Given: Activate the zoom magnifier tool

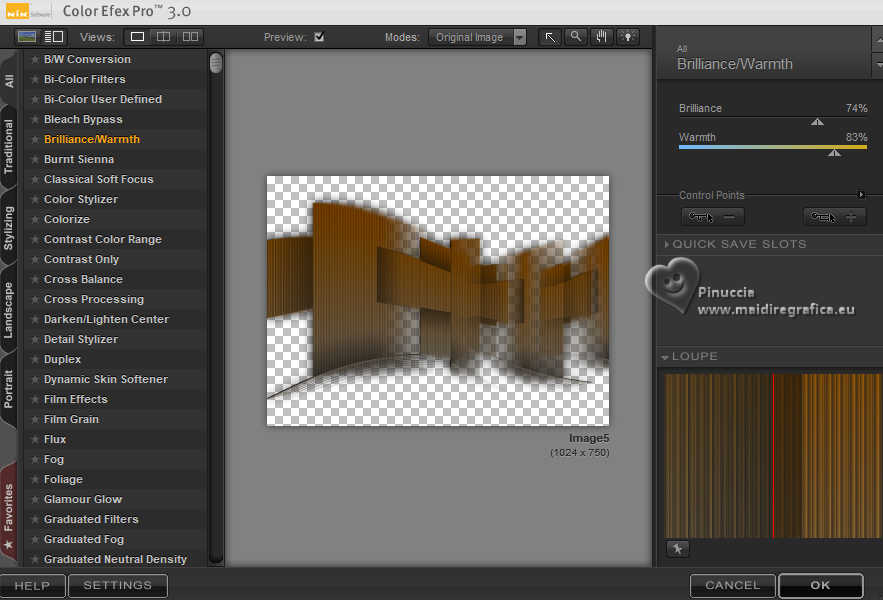Looking at the screenshot, I should (x=575, y=37).
